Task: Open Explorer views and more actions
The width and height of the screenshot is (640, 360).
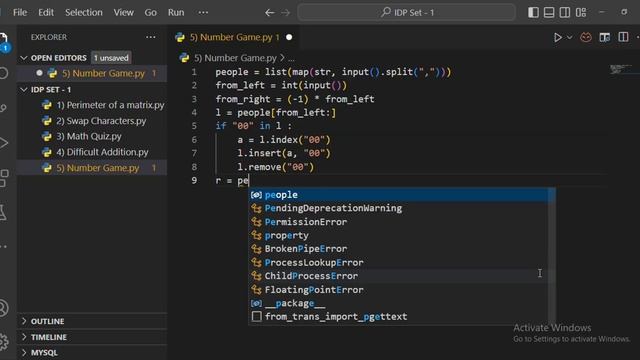Action: (x=151, y=37)
